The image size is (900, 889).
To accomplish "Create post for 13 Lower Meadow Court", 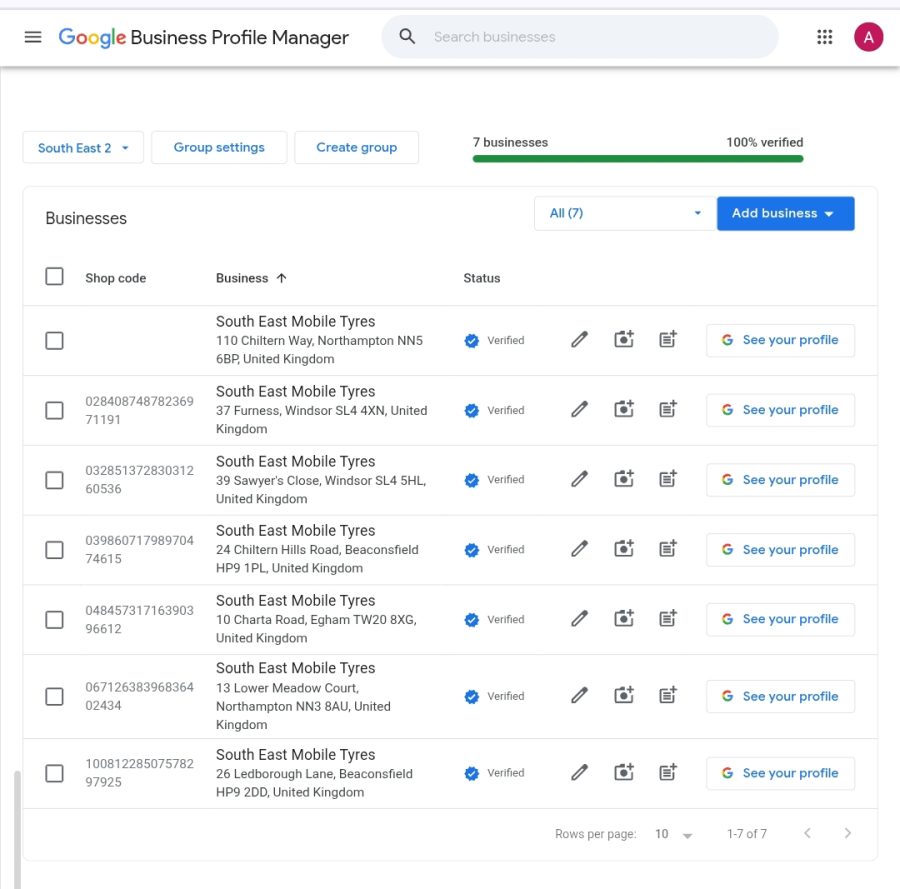I will pos(668,696).
